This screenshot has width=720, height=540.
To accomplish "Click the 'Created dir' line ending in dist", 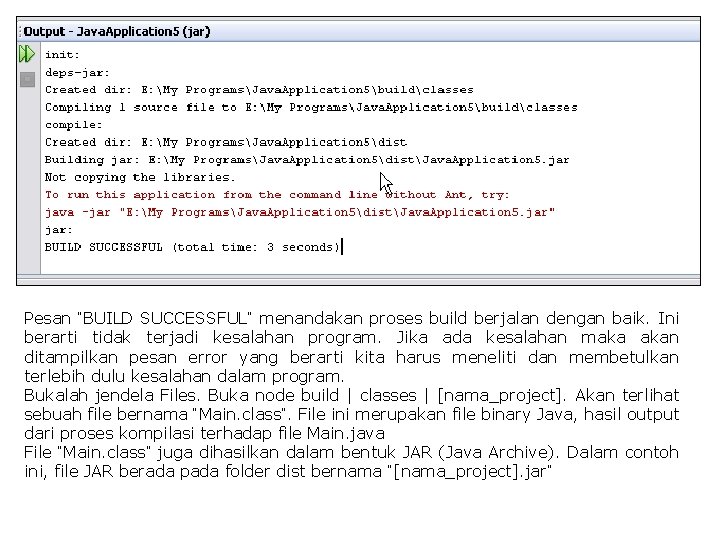I will tap(226, 142).
